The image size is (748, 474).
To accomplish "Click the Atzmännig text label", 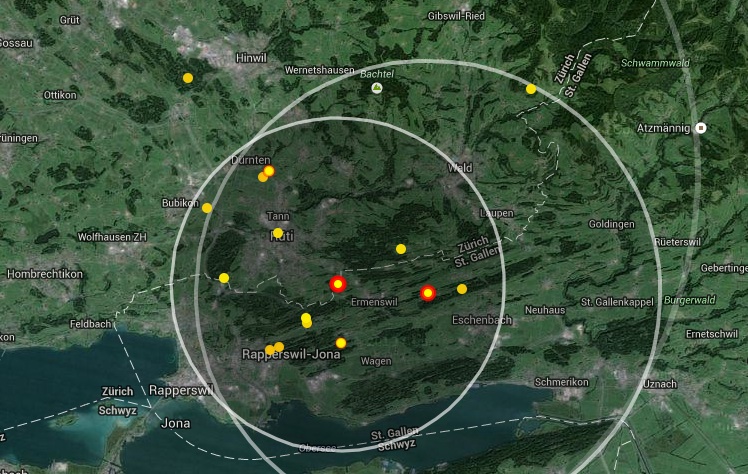I will [663, 128].
